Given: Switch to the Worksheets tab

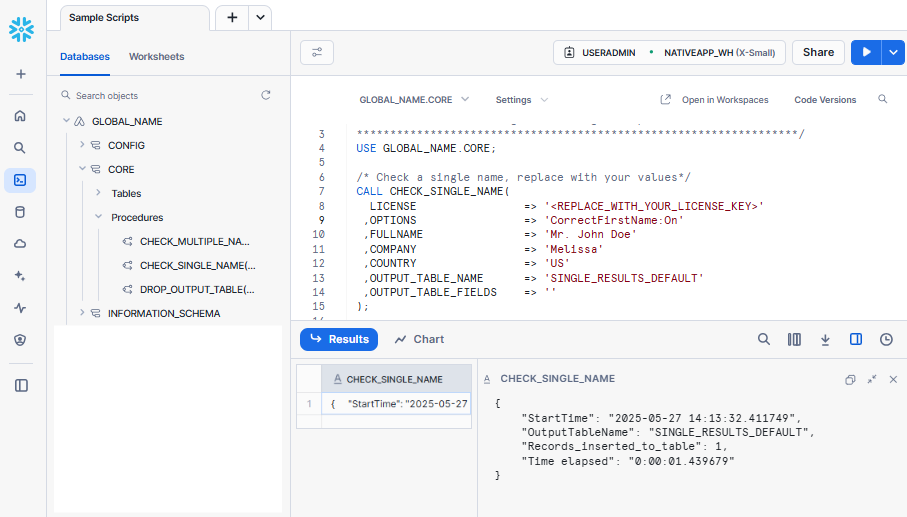Looking at the screenshot, I should coord(156,57).
